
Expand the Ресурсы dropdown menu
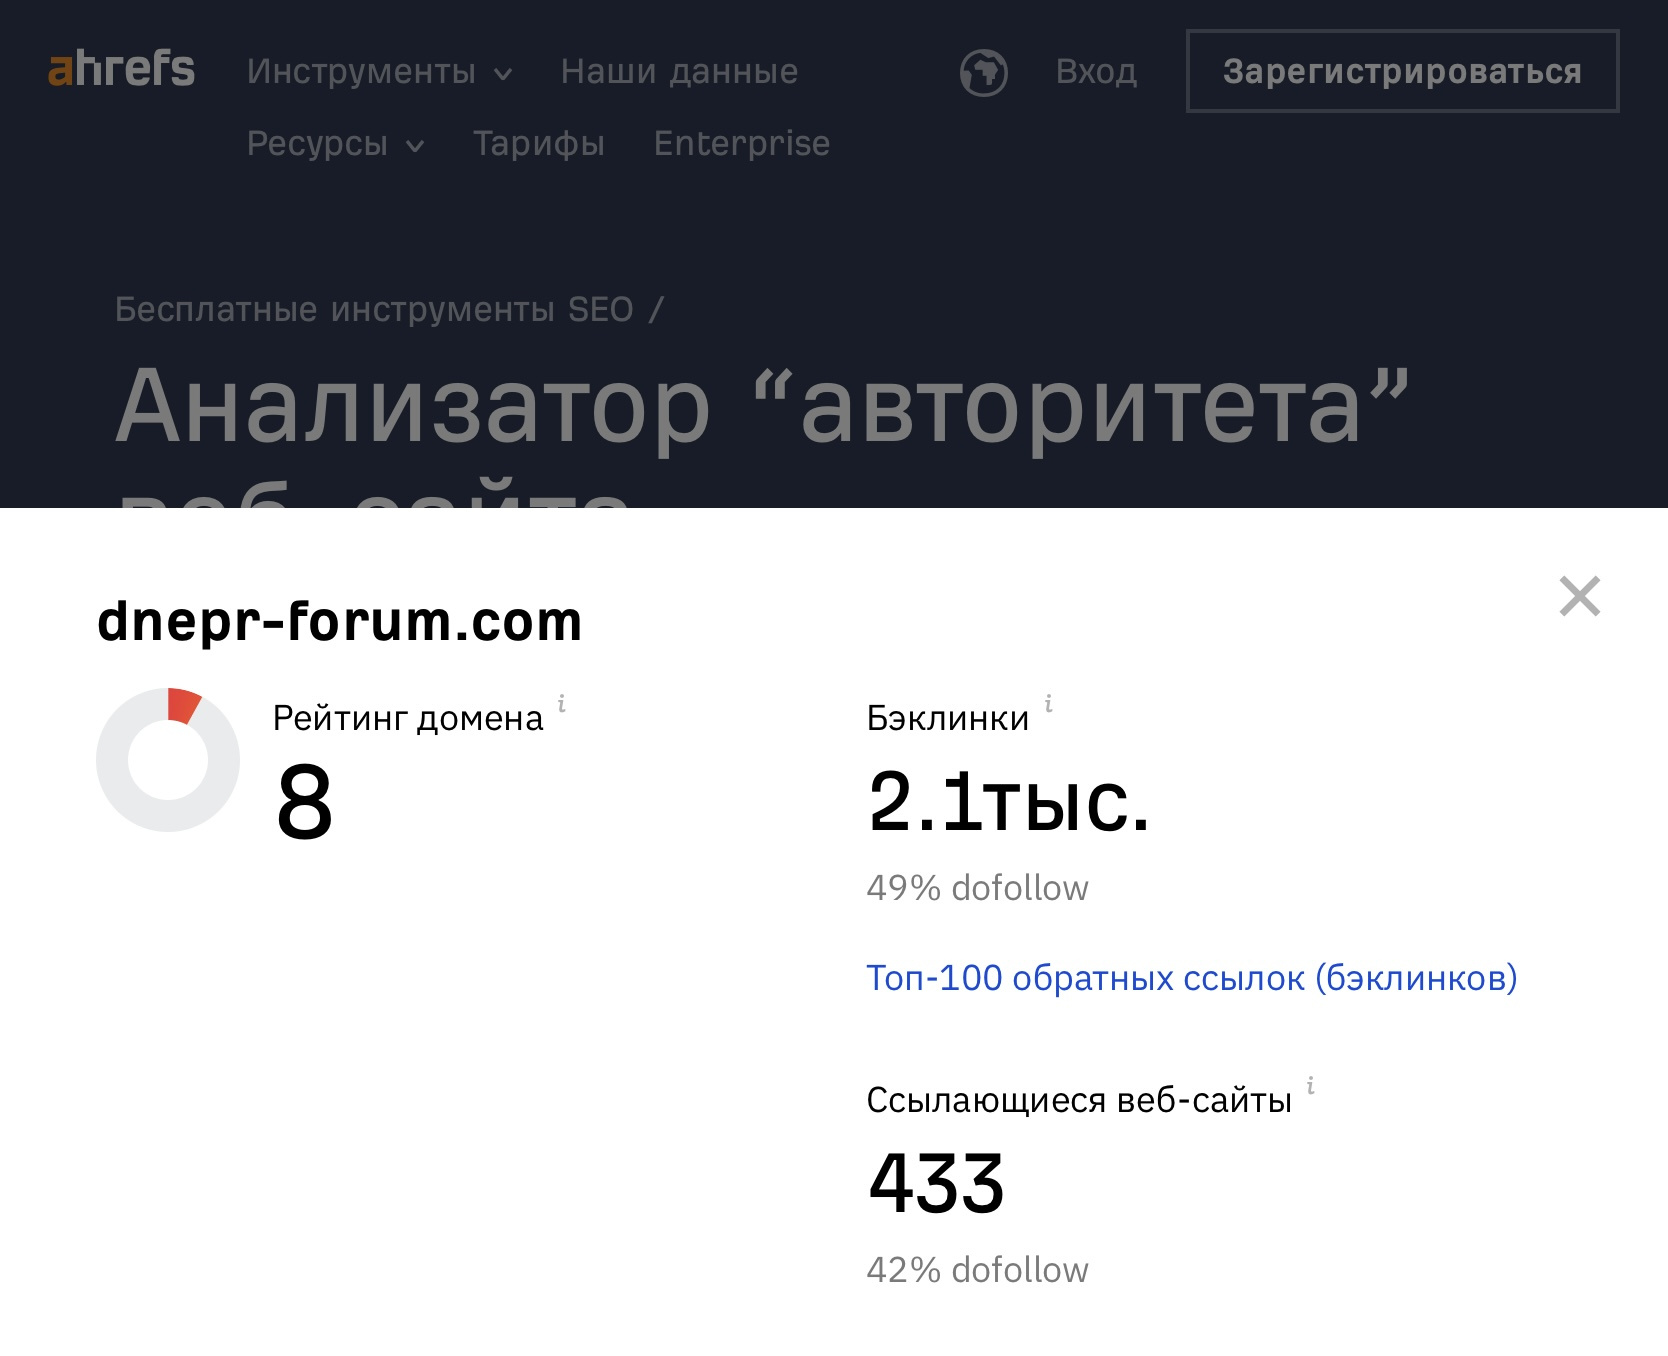click(335, 144)
